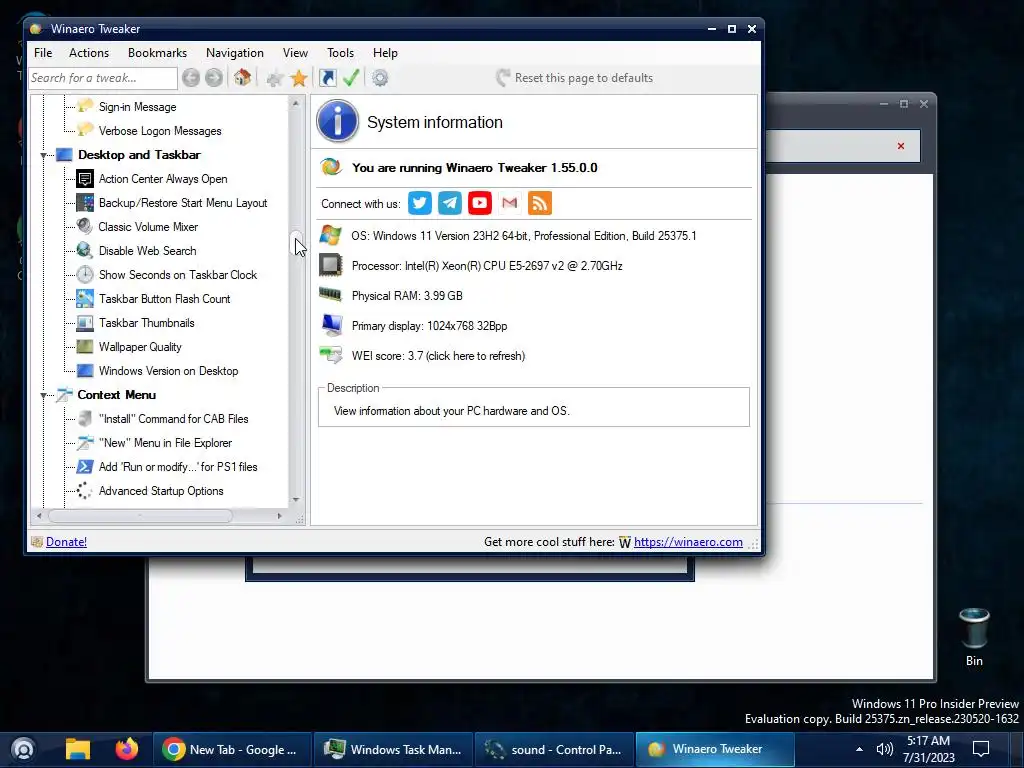1024x768 pixels.
Task: Select Verbose Logon Messages tree item
Action: click(160, 131)
